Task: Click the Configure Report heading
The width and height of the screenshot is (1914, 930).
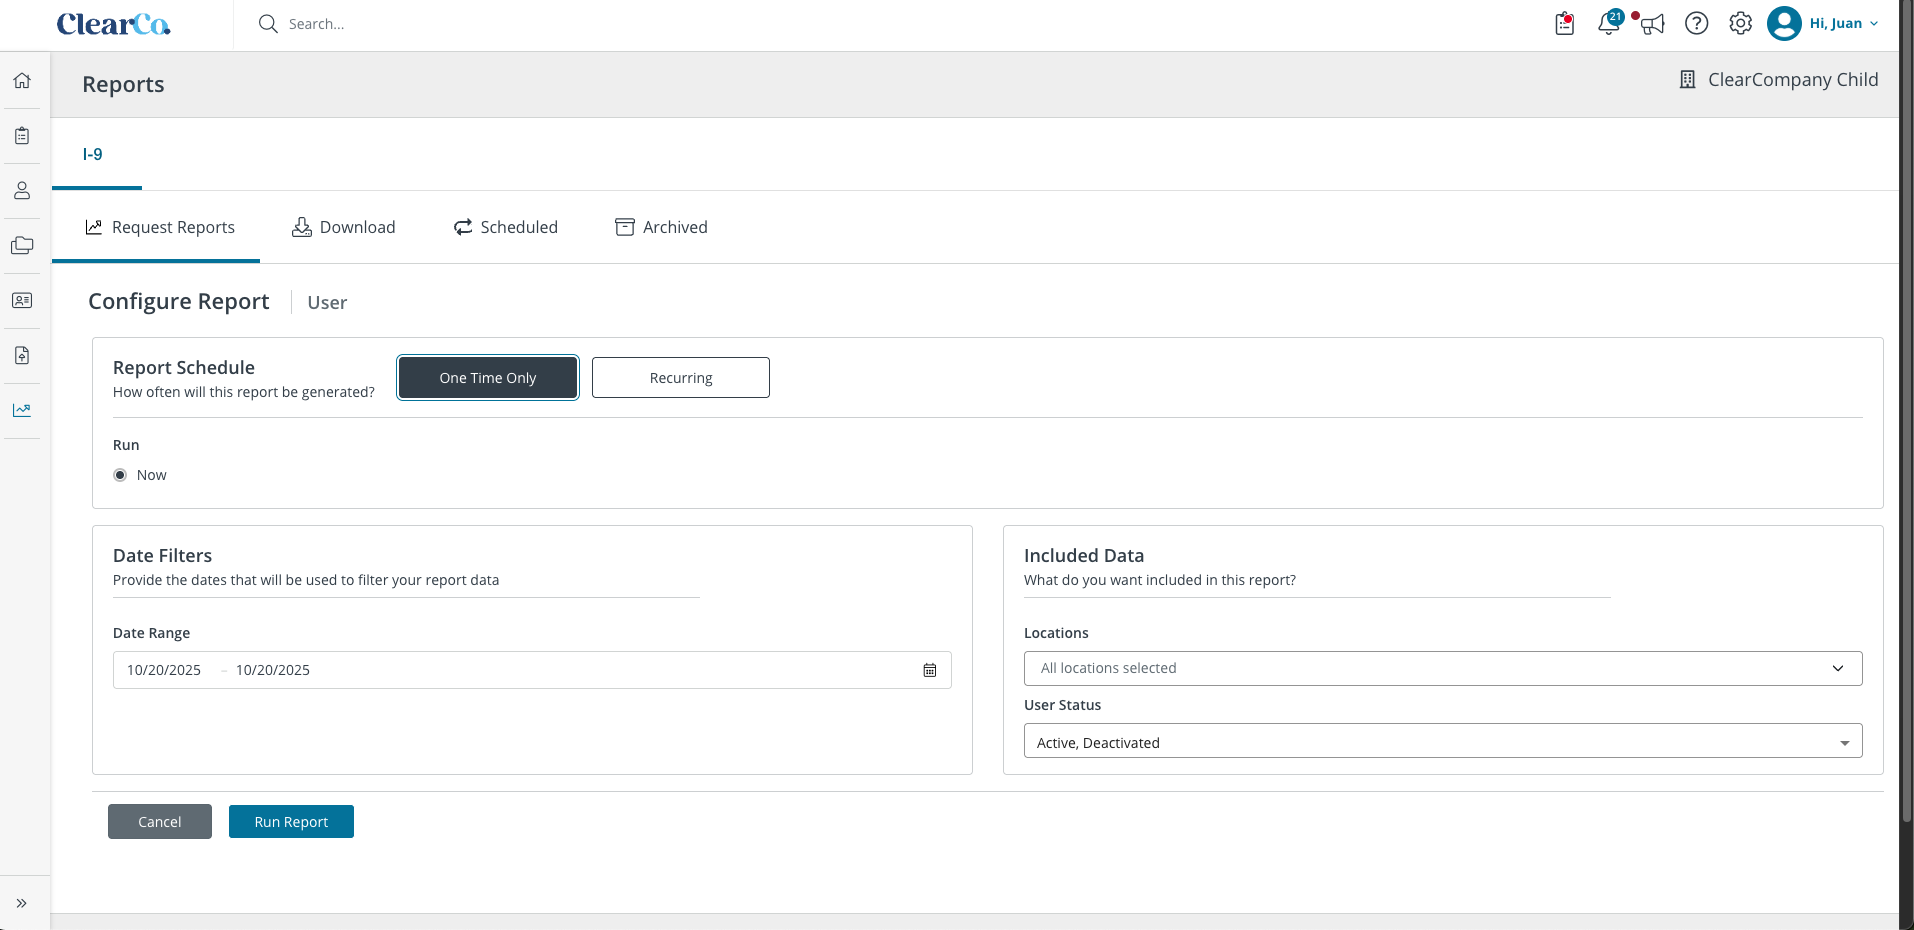Action: [x=179, y=301]
